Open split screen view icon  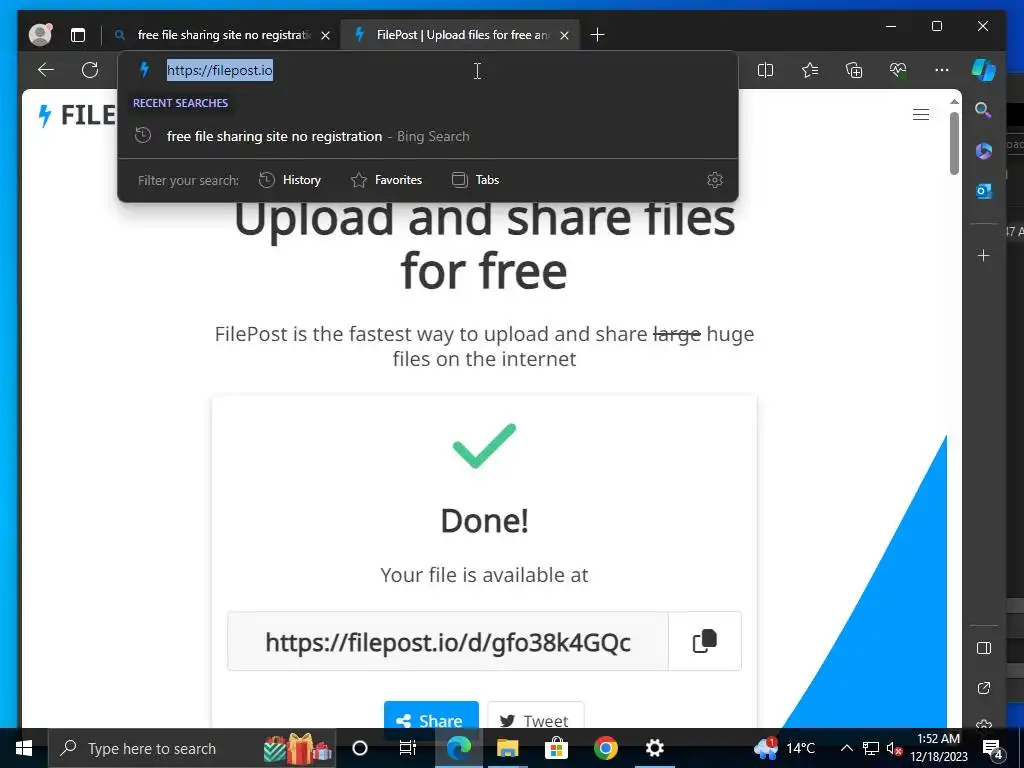coord(765,70)
